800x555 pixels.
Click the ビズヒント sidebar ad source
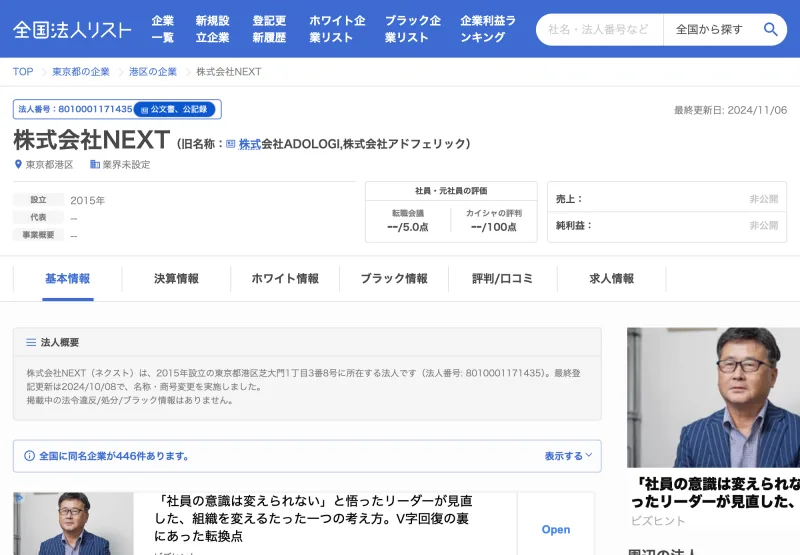(x=658, y=521)
